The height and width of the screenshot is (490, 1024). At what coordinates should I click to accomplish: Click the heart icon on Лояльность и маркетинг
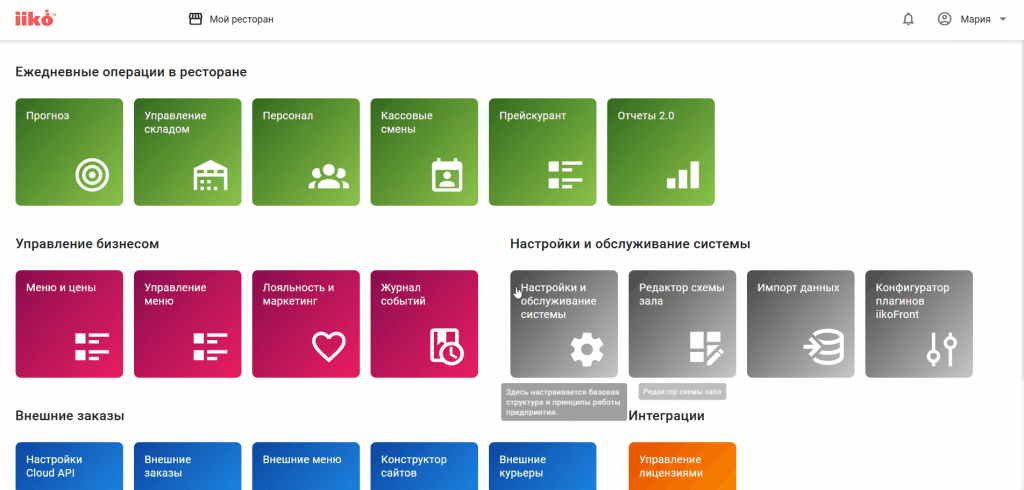tap(328, 347)
